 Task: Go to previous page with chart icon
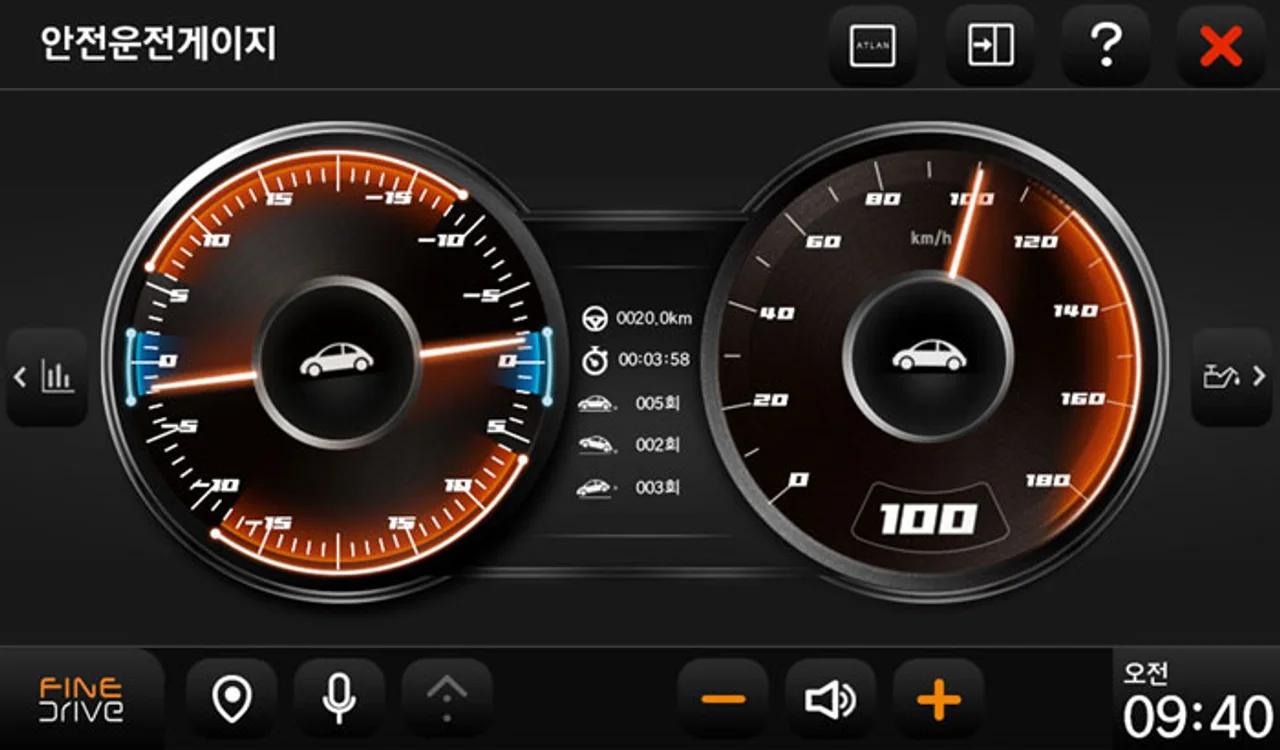[x=47, y=377]
